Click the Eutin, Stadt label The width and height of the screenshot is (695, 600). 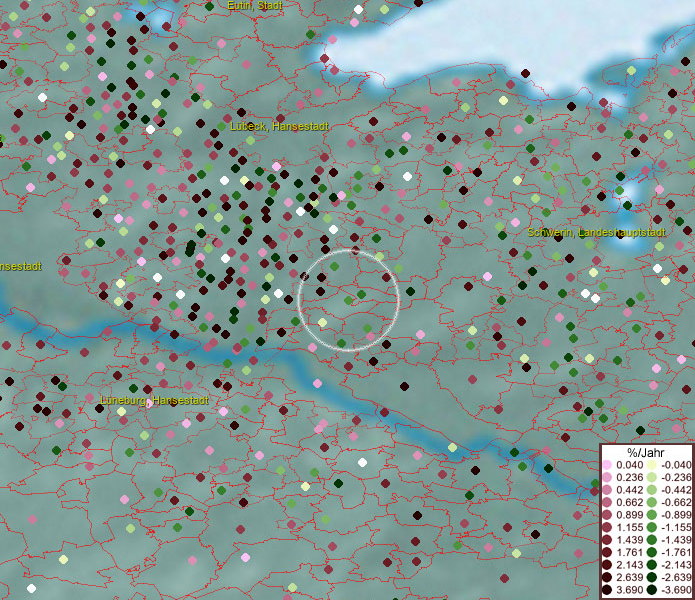pos(255,6)
